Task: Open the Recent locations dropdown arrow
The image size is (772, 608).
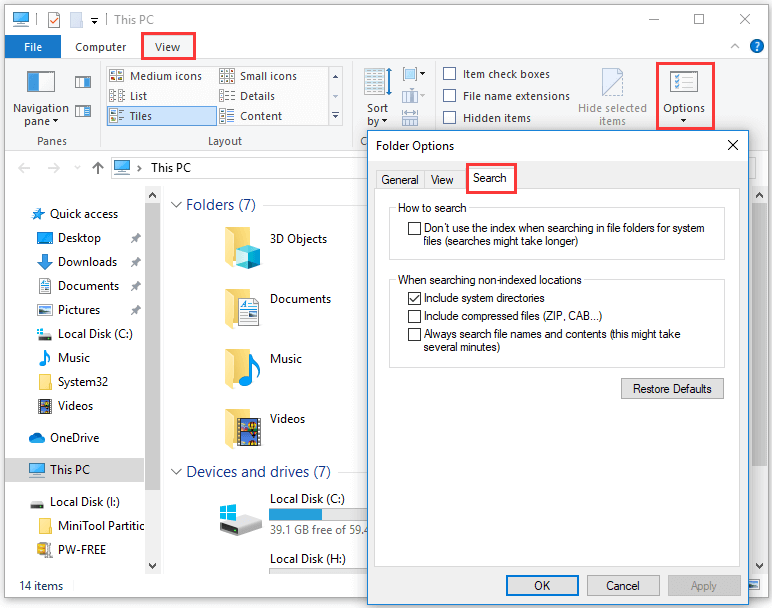Action: point(77,168)
